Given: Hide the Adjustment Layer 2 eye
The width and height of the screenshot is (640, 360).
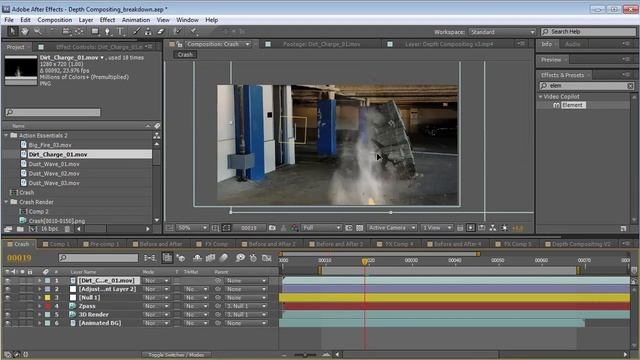Looking at the screenshot, I should click(7, 289).
